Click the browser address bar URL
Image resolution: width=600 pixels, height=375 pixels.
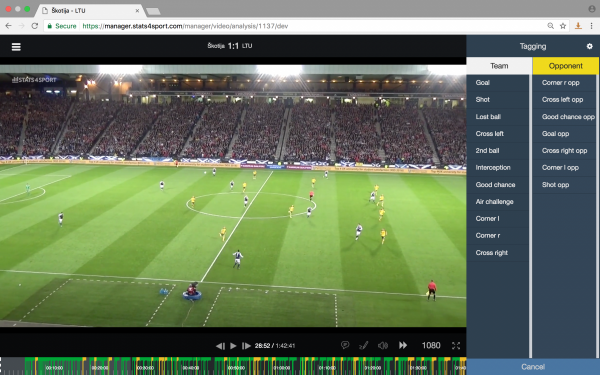click(x=185, y=26)
